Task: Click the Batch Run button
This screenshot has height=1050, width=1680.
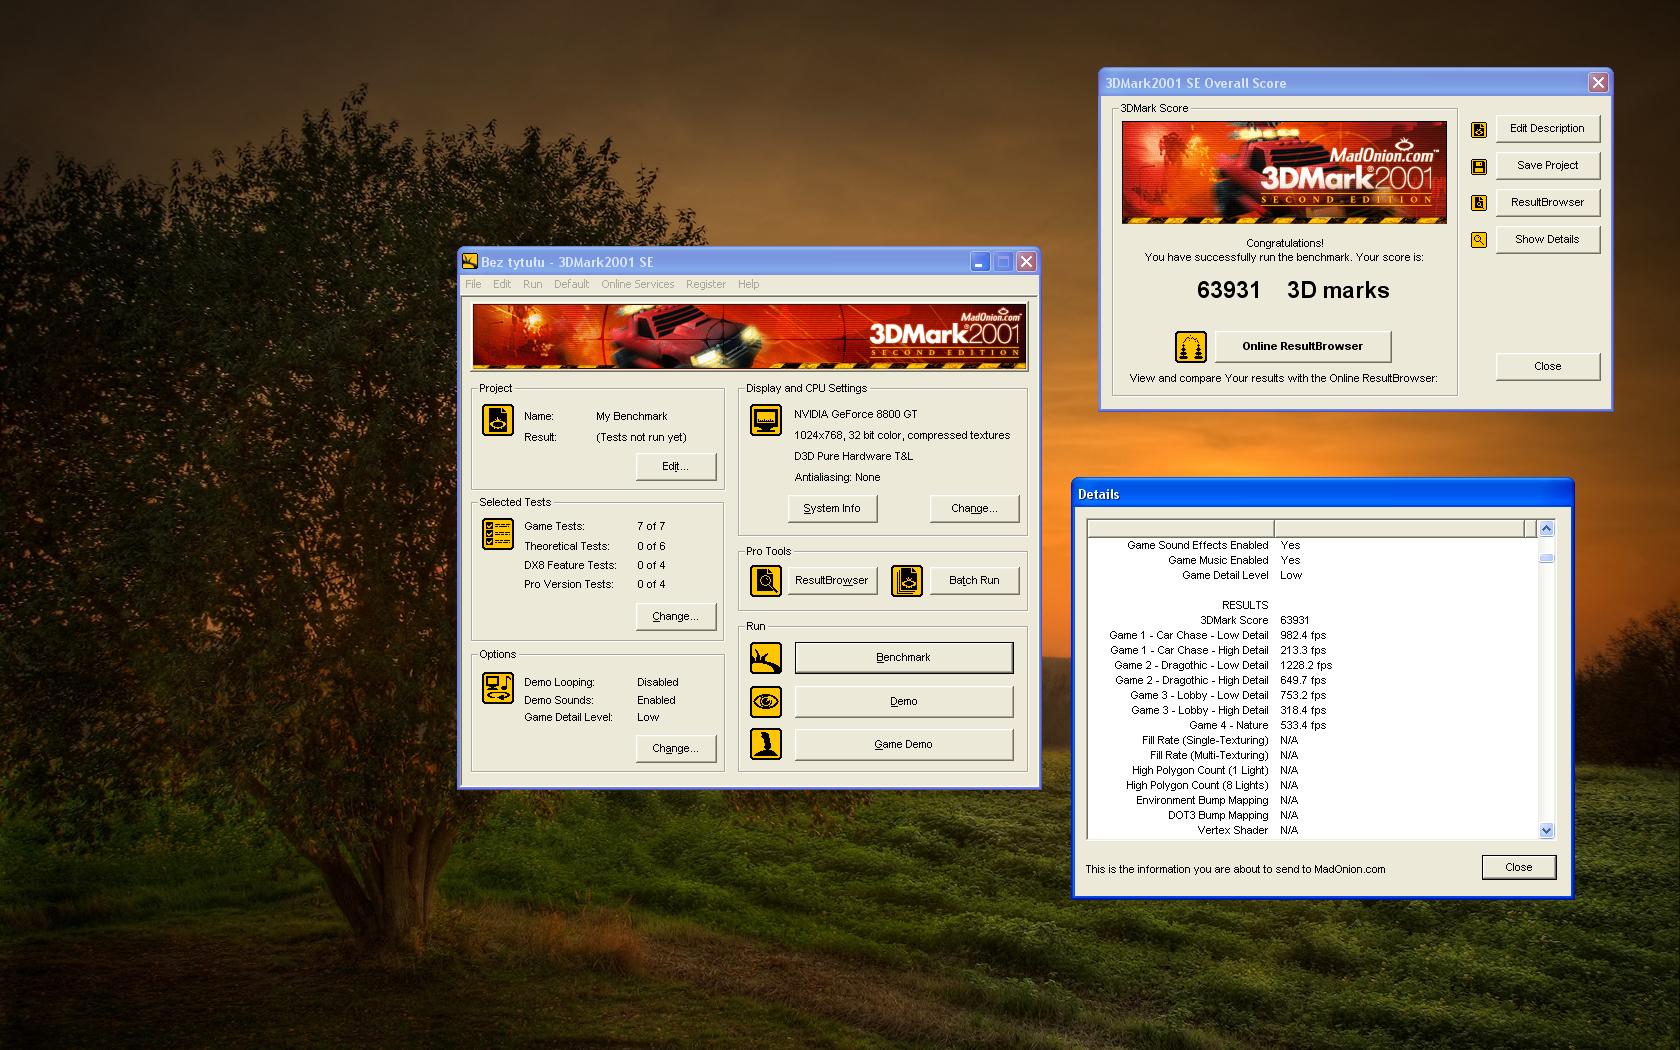Action: [x=974, y=580]
